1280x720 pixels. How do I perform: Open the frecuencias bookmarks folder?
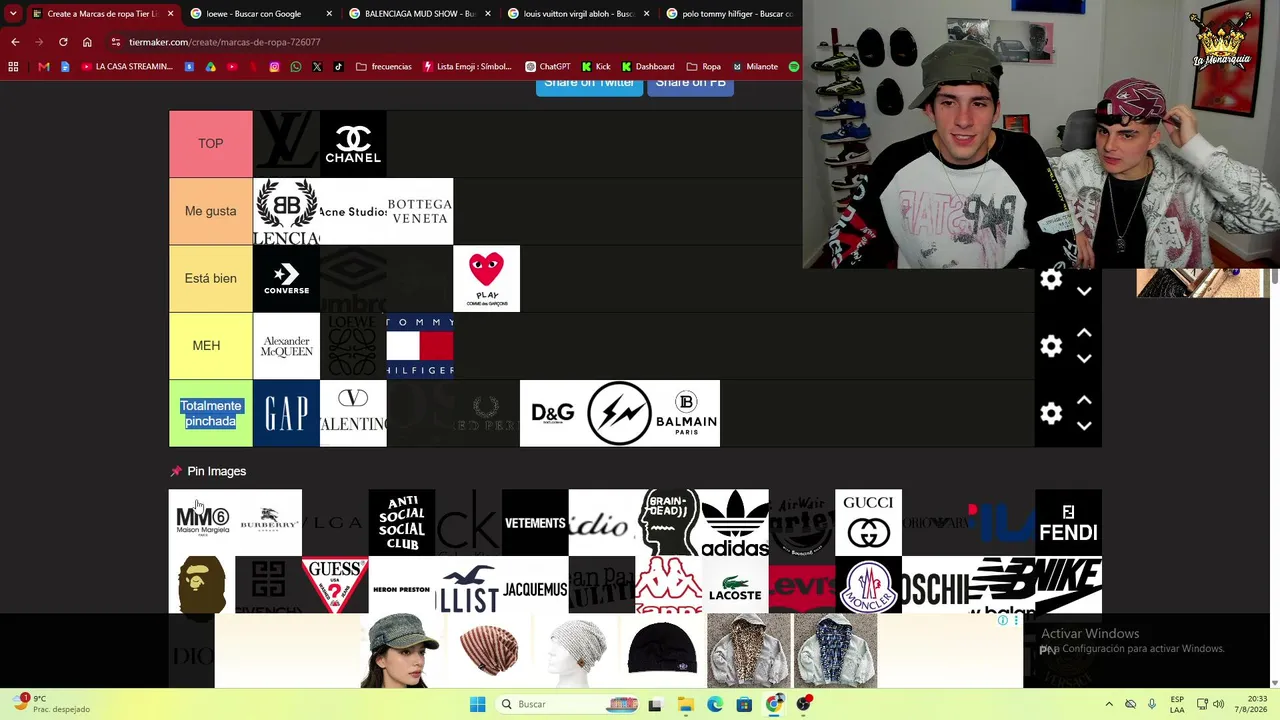(x=383, y=67)
